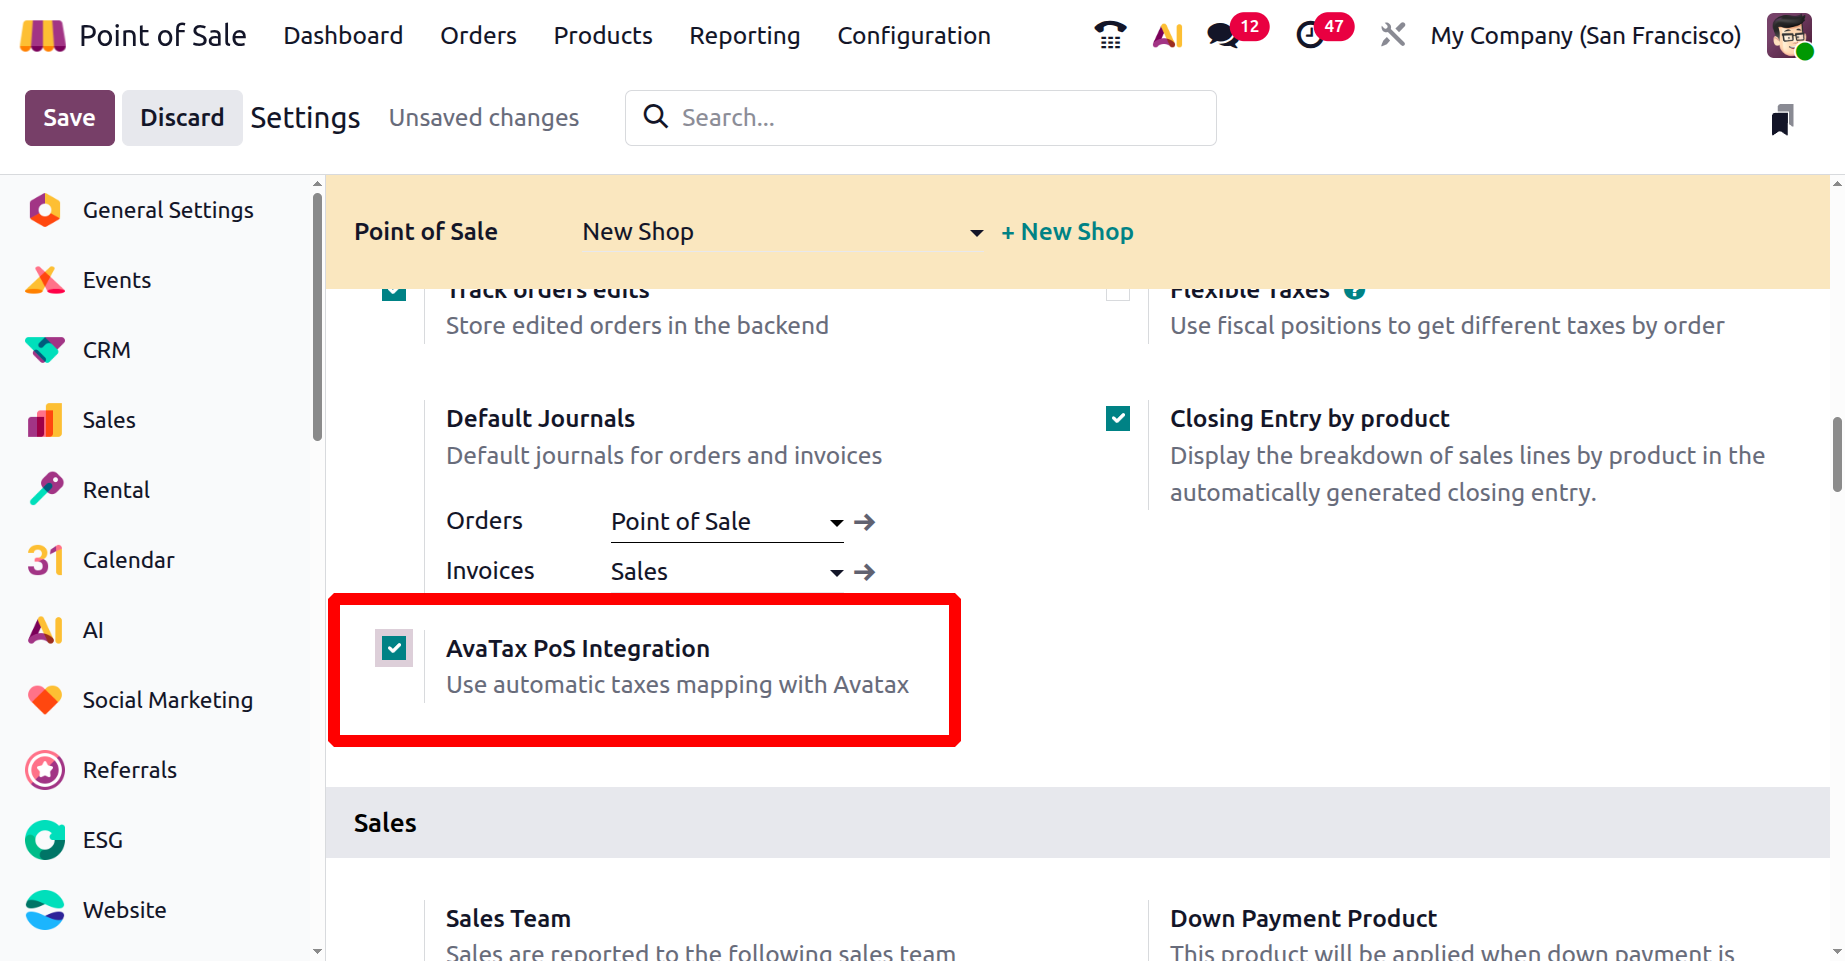The image size is (1845, 961).
Task: Open the VoIP phone icon
Action: [1110, 35]
